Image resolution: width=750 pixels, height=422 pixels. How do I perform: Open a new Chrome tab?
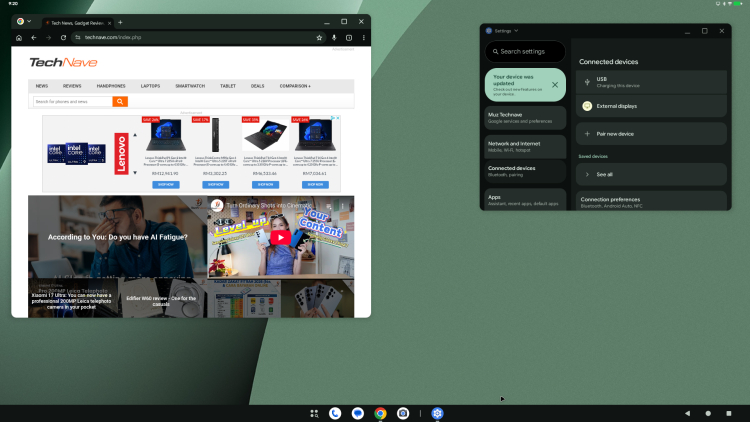(120, 22)
